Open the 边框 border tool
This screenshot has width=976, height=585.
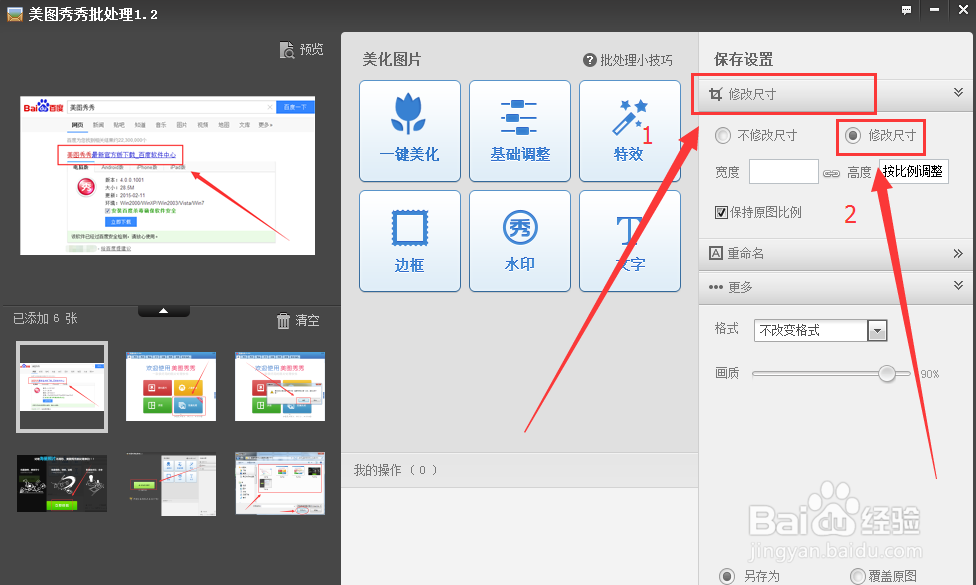tap(410, 241)
